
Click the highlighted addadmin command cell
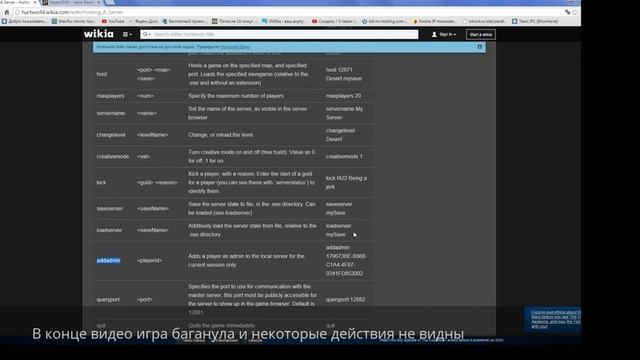(108, 260)
